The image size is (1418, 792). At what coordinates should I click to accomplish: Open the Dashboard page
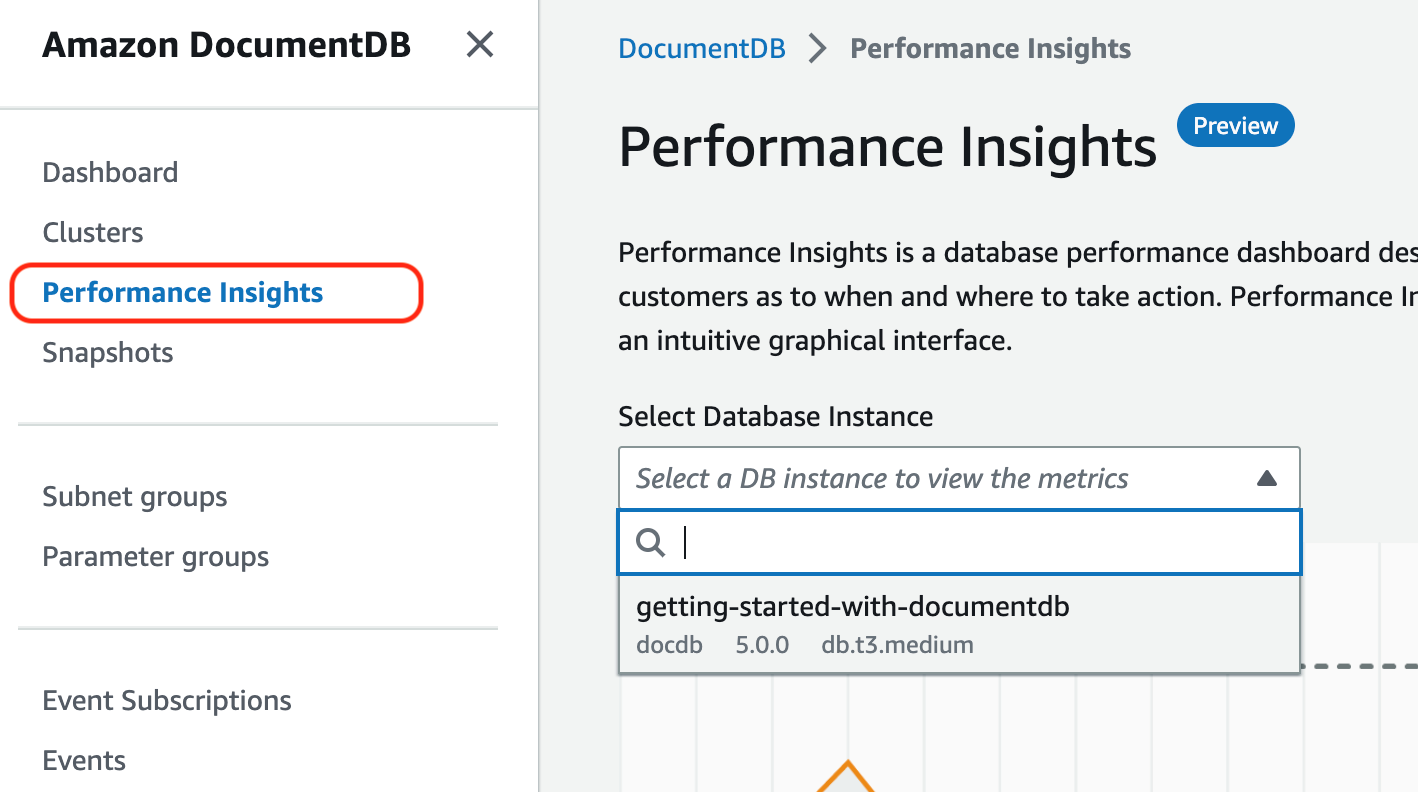tap(110, 172)
